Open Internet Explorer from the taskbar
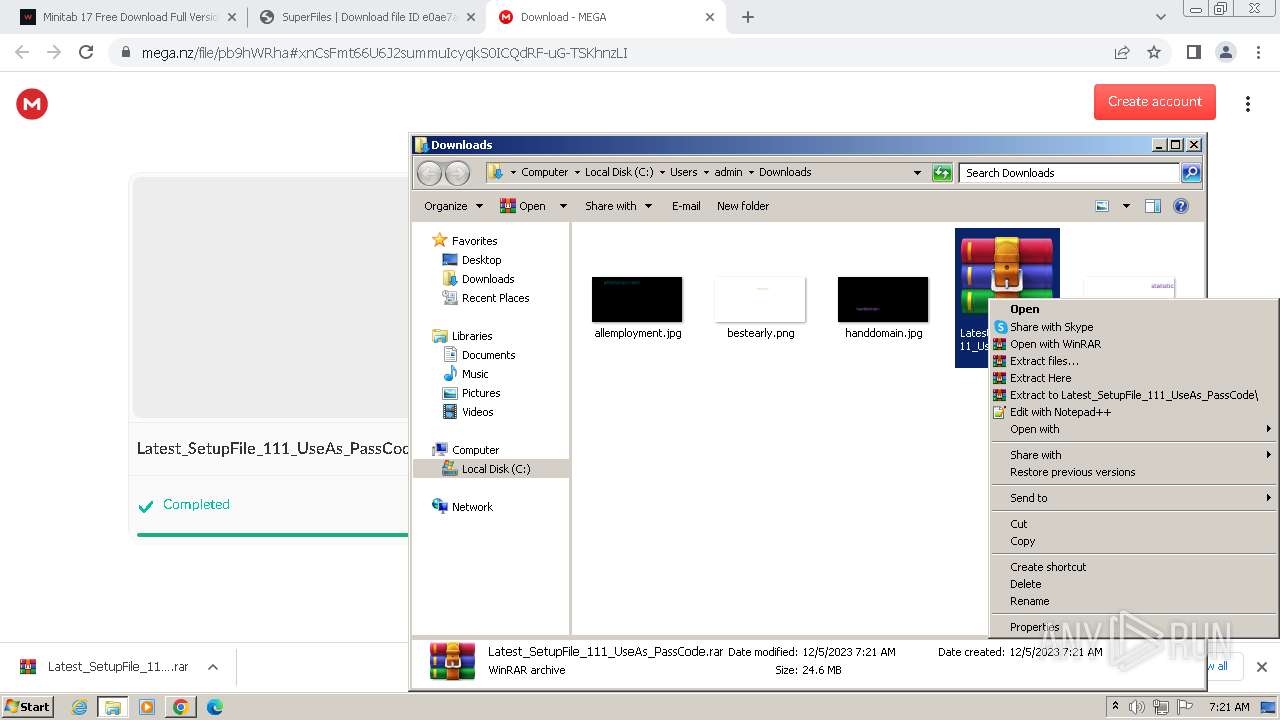Screen dimensions: 1280x720 click(x=79, y=707)
